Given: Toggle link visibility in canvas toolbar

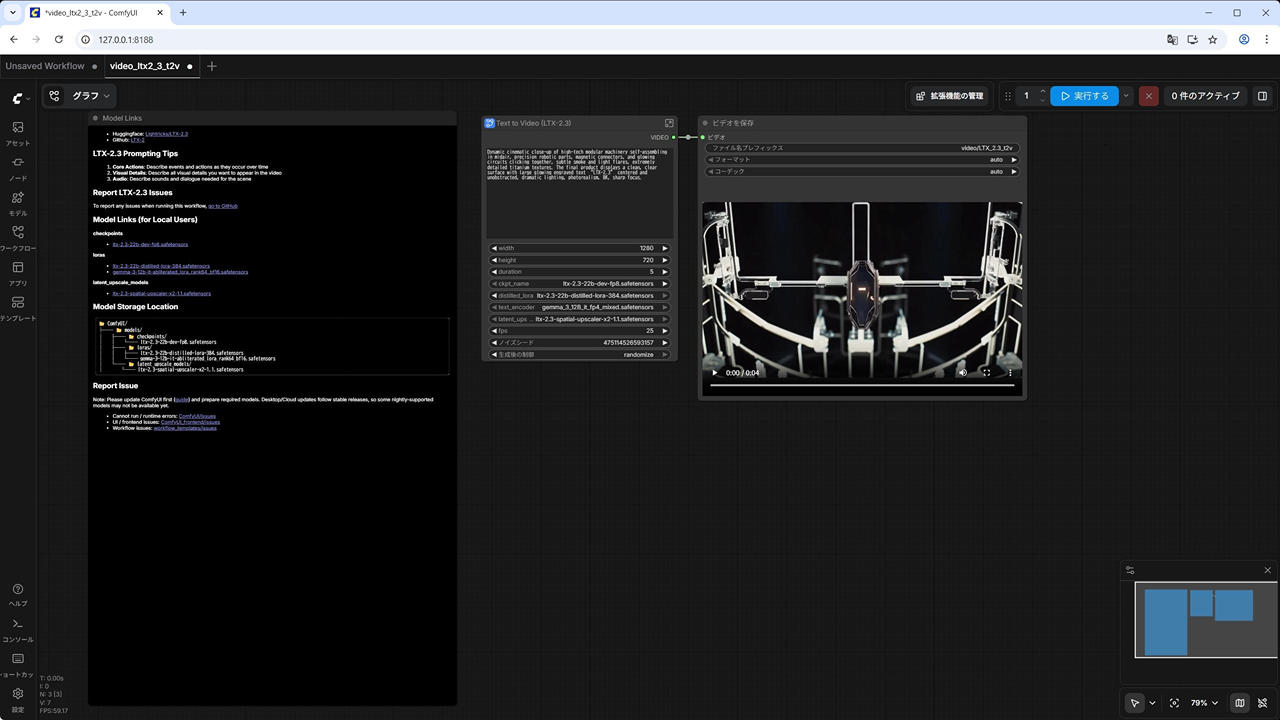Looking at the screenshot, I should point(1263,703).
